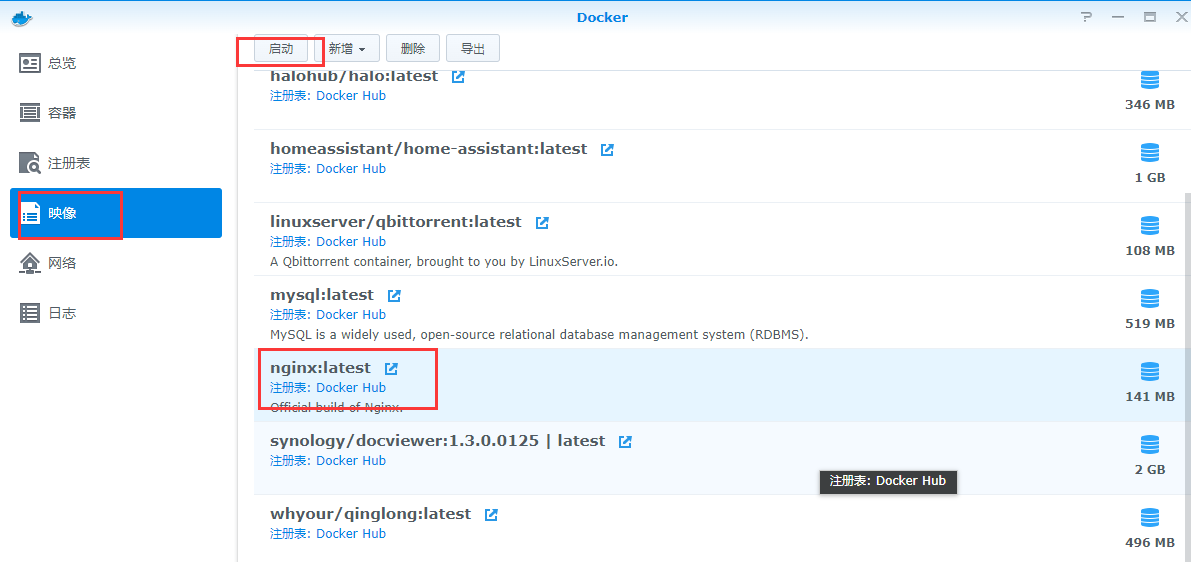
Task: Click database size icon for home-assistant 1 GB
Action: (1150, 153)
